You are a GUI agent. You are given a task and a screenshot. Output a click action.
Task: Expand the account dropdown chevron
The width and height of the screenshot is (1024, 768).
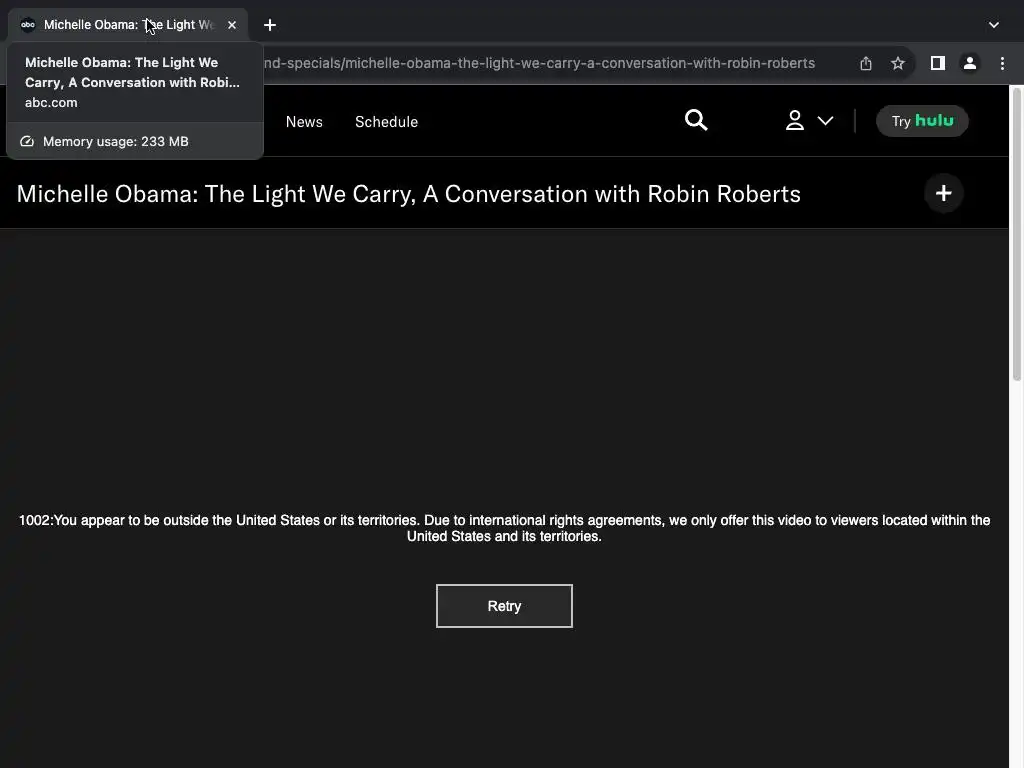coord(825,121)
